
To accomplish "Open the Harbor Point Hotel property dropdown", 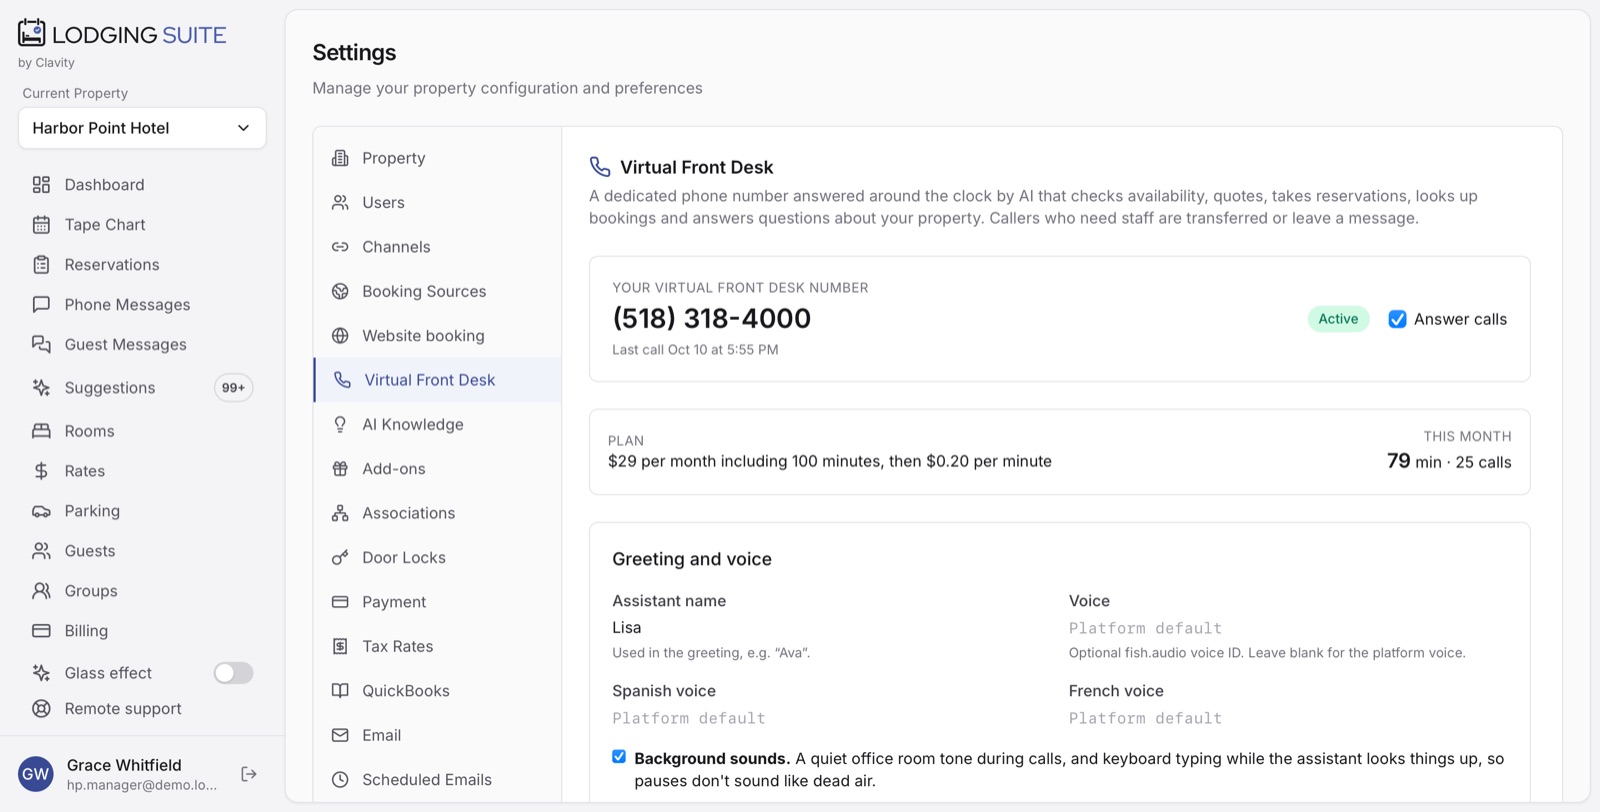I will [142, 128].
